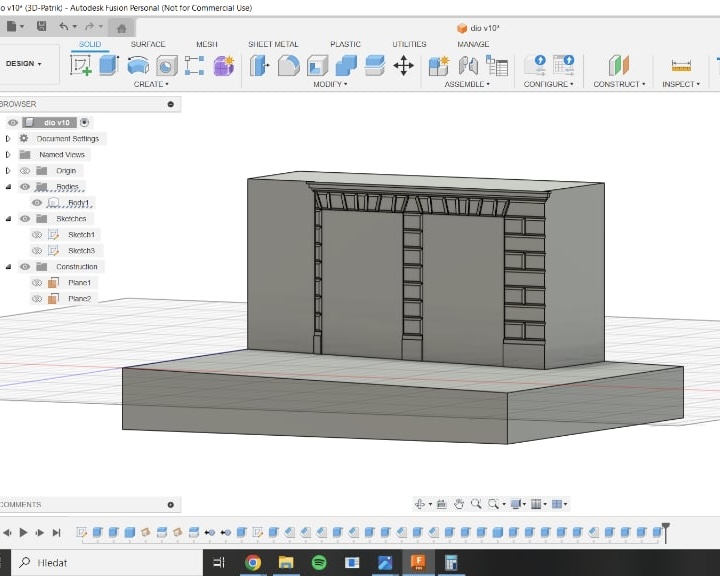The width and height of the screenshot is (720, 576).
Task: Select the Measure tool icon
Action: tap(681, 65)
